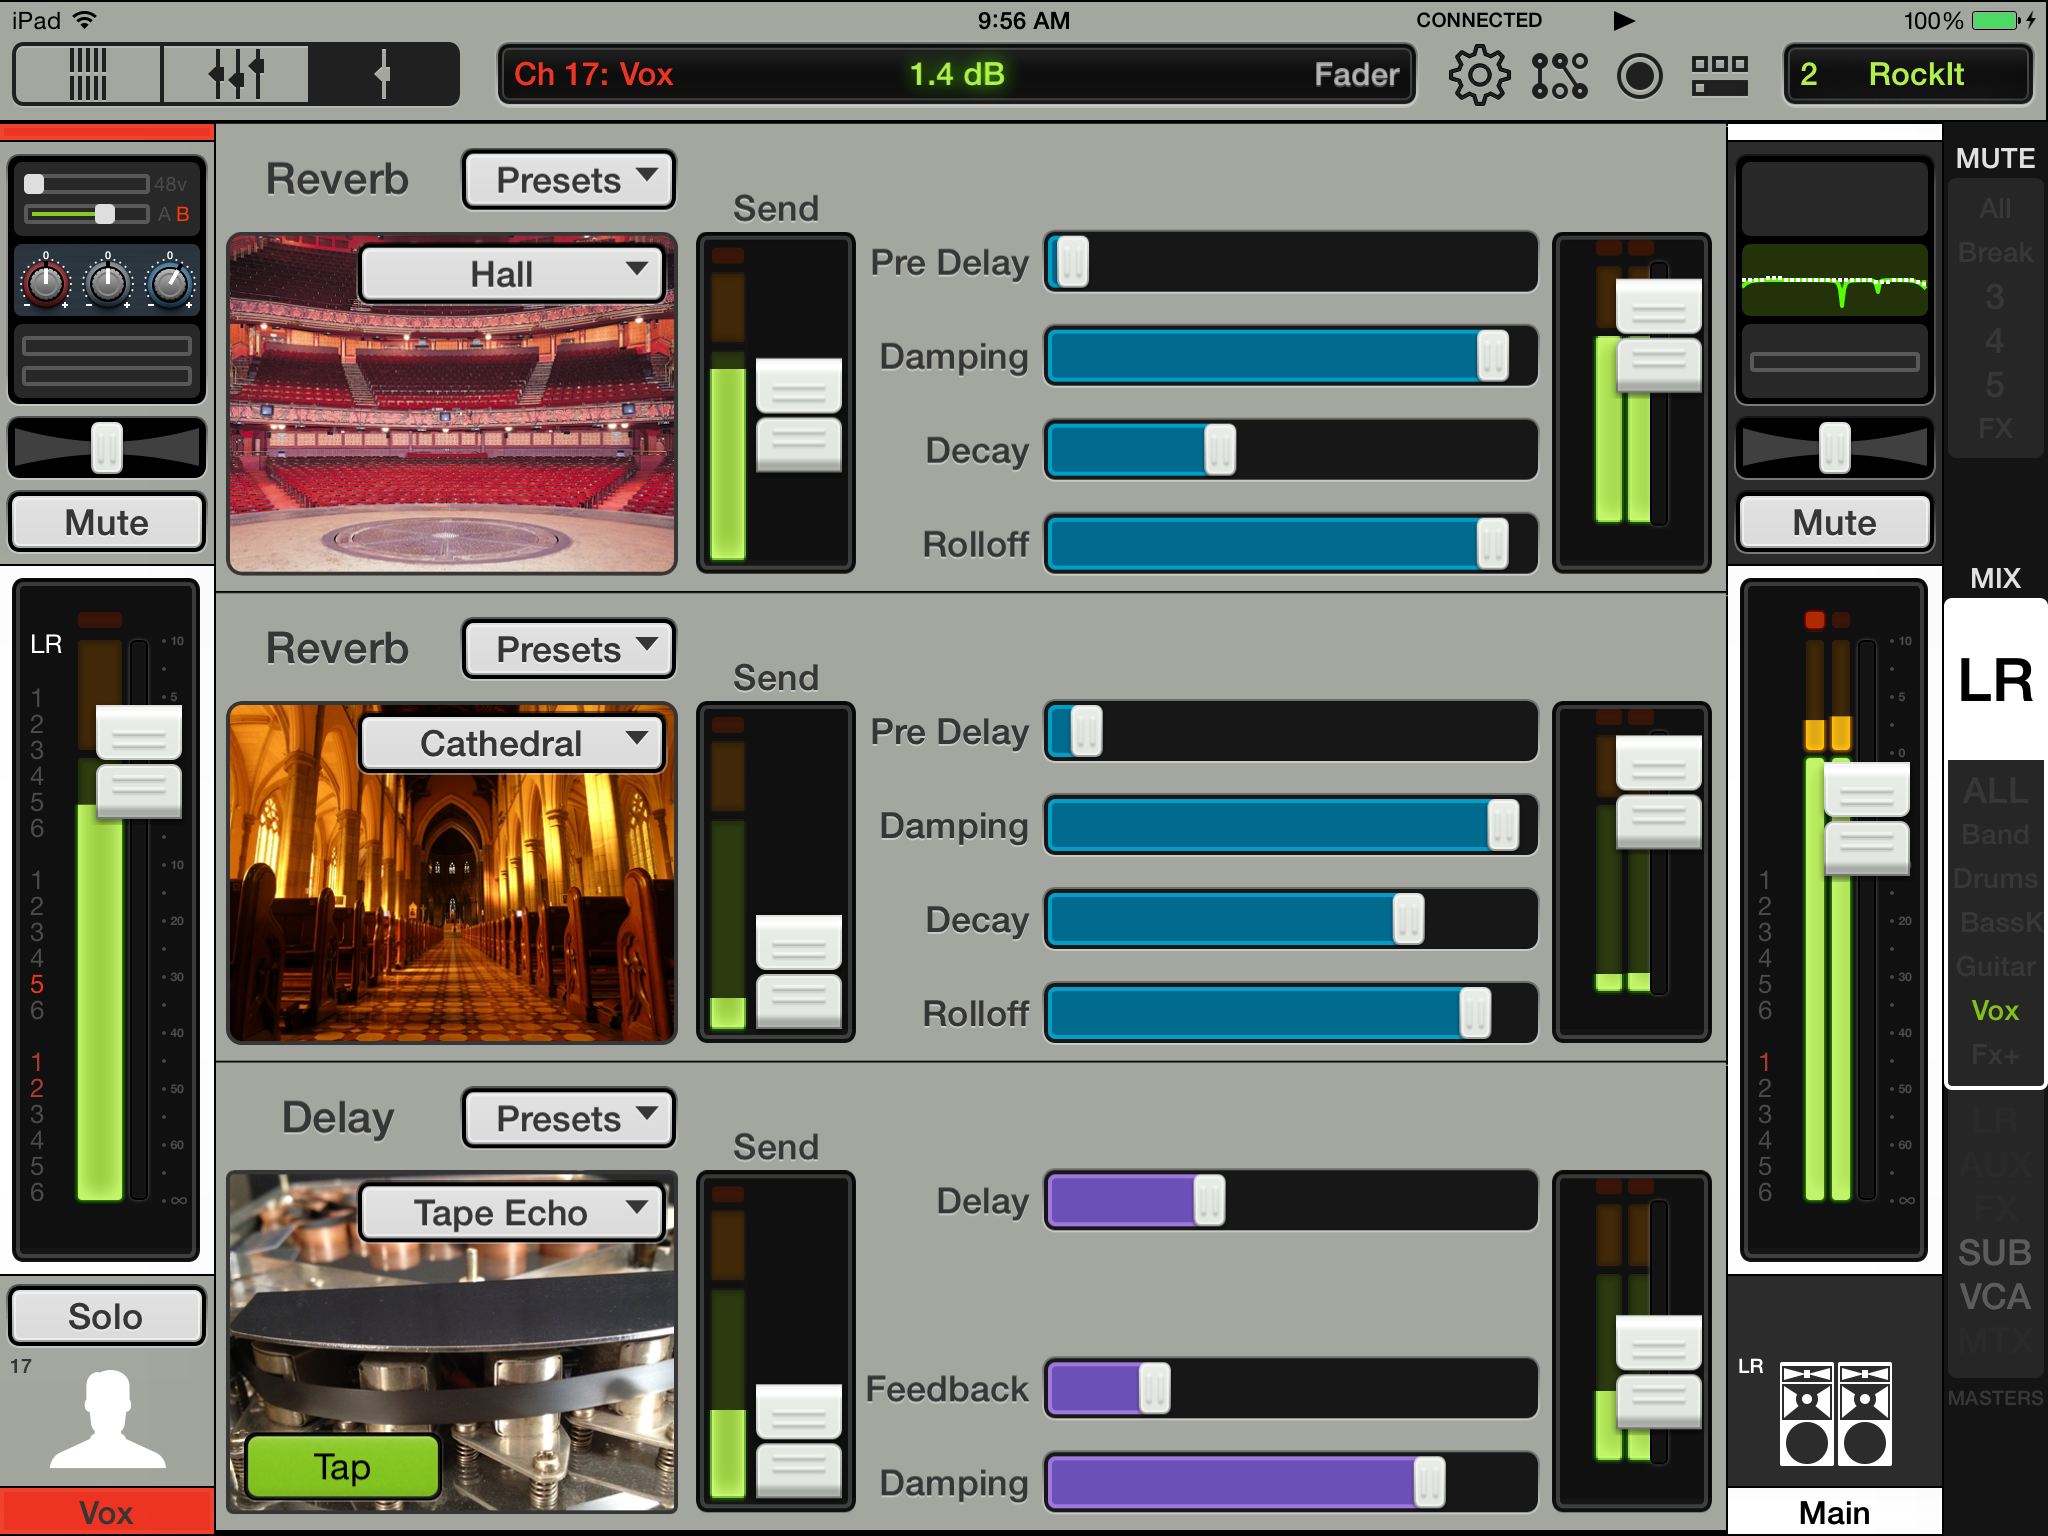Expand the Cathedral reverb type dropdown
The height and width of the screenshot is (1536, 2048).
coord(512,743)
